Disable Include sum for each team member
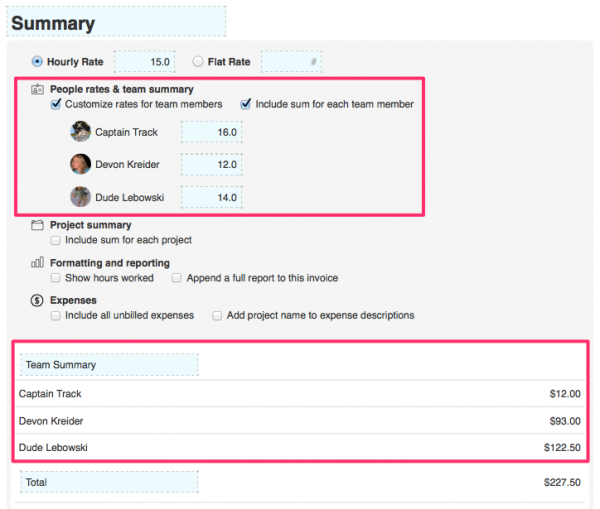Viewport: 600px width, 509px height. (x=246, y=104)
